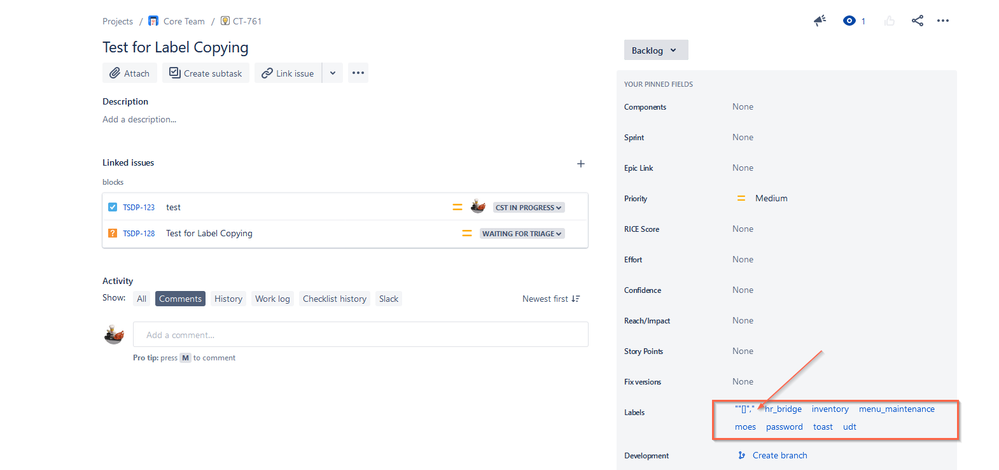The height and width of the screenshot is (470, 999).
Task: Click the share issue icon
Action: coord(917,21)
